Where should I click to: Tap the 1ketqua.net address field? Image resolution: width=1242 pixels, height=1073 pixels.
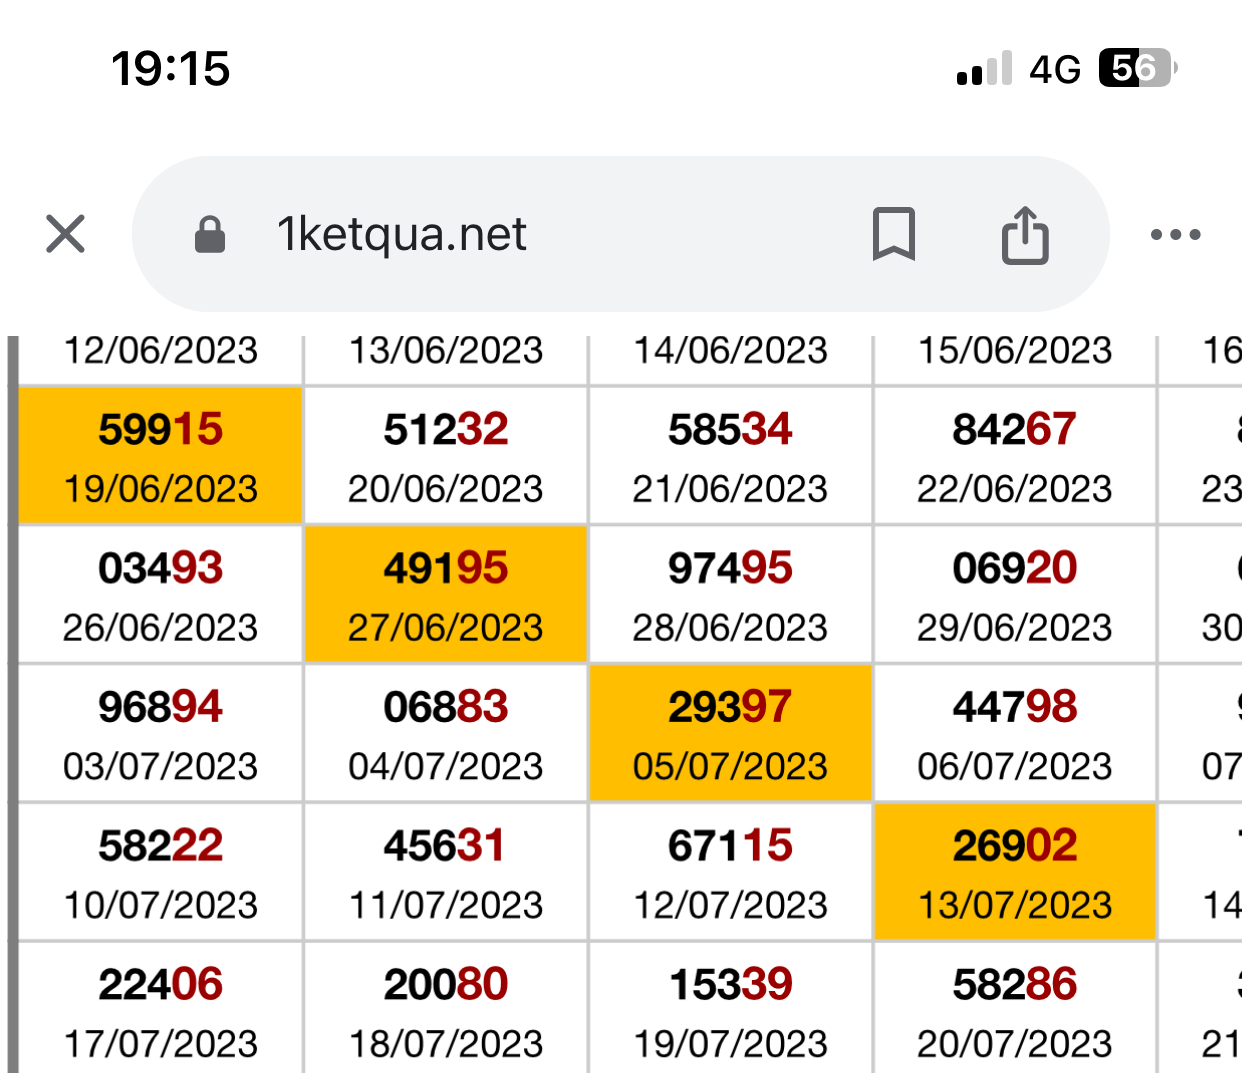pos(401,235)
